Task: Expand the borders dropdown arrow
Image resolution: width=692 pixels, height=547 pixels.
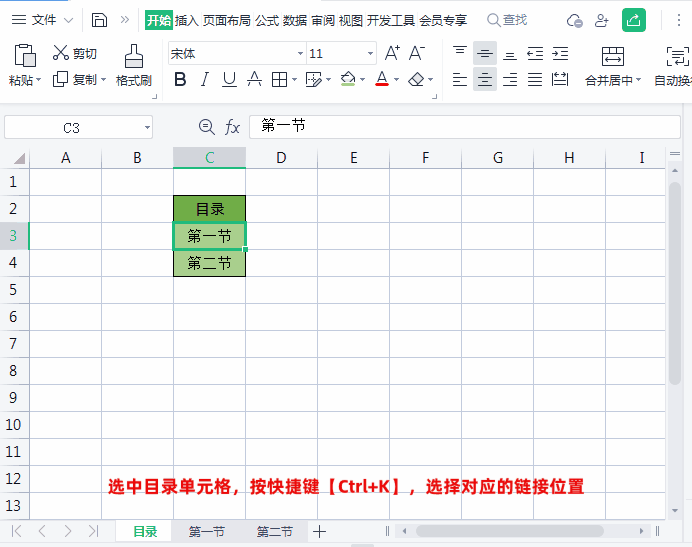Action: click(294, 80)
